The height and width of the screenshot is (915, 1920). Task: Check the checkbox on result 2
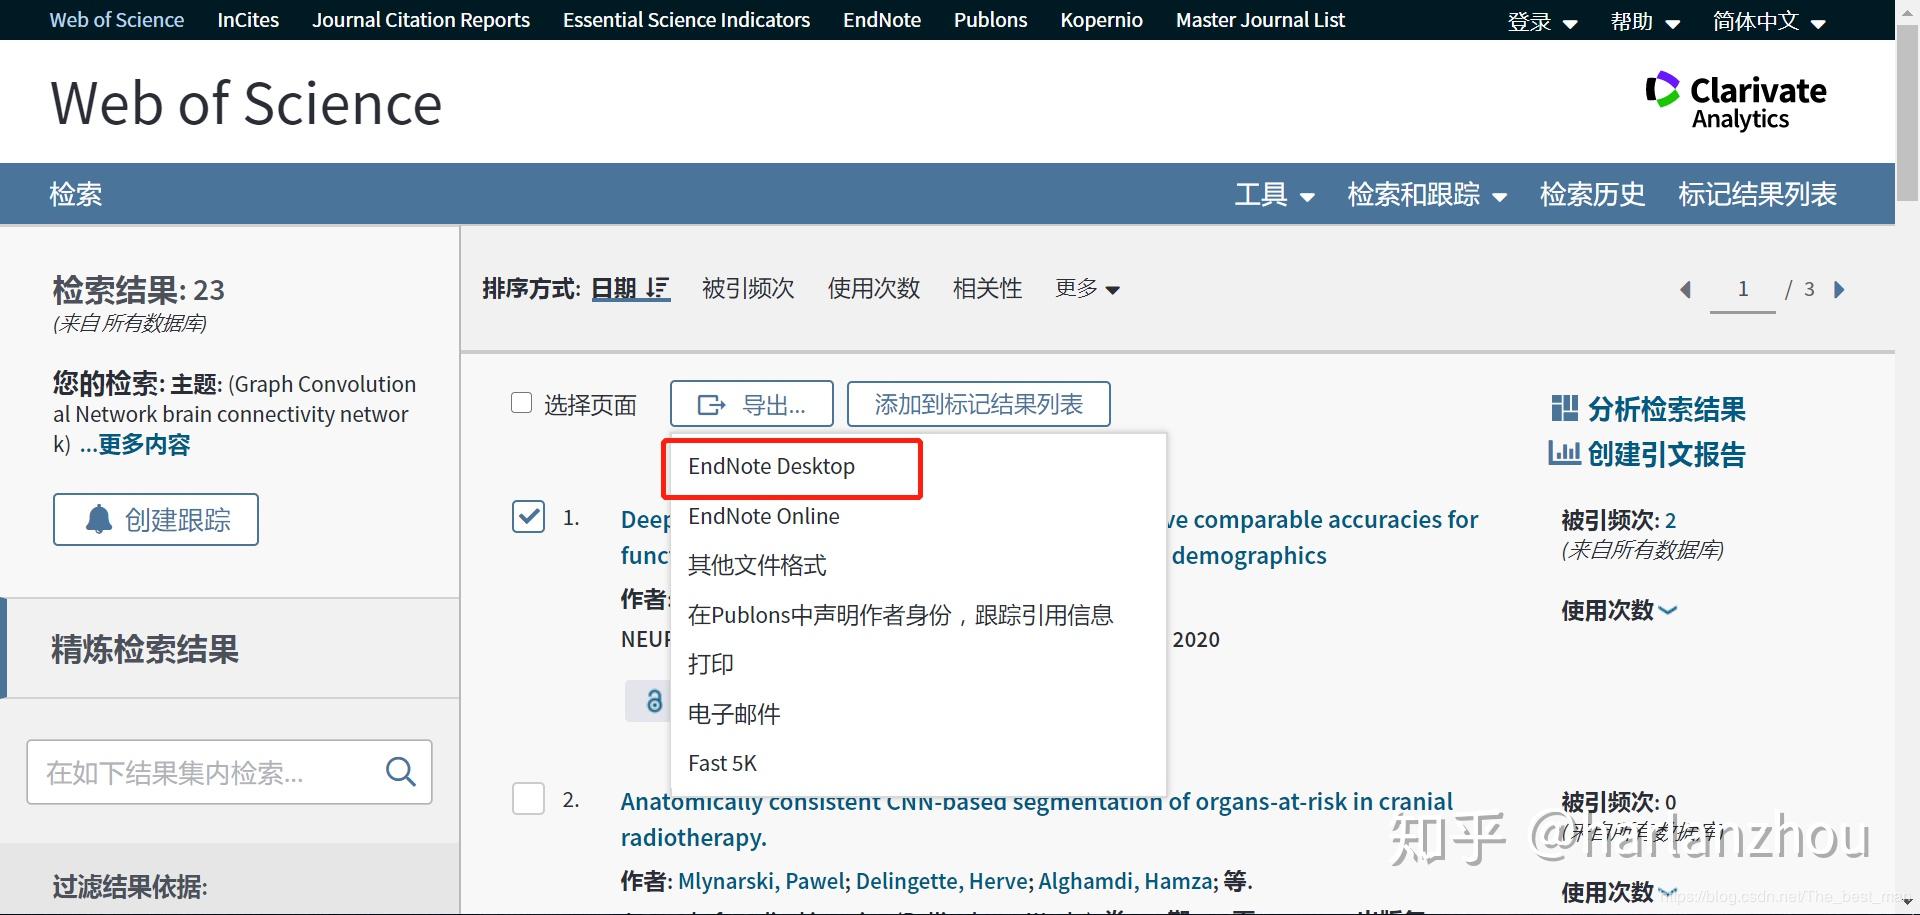528,798
